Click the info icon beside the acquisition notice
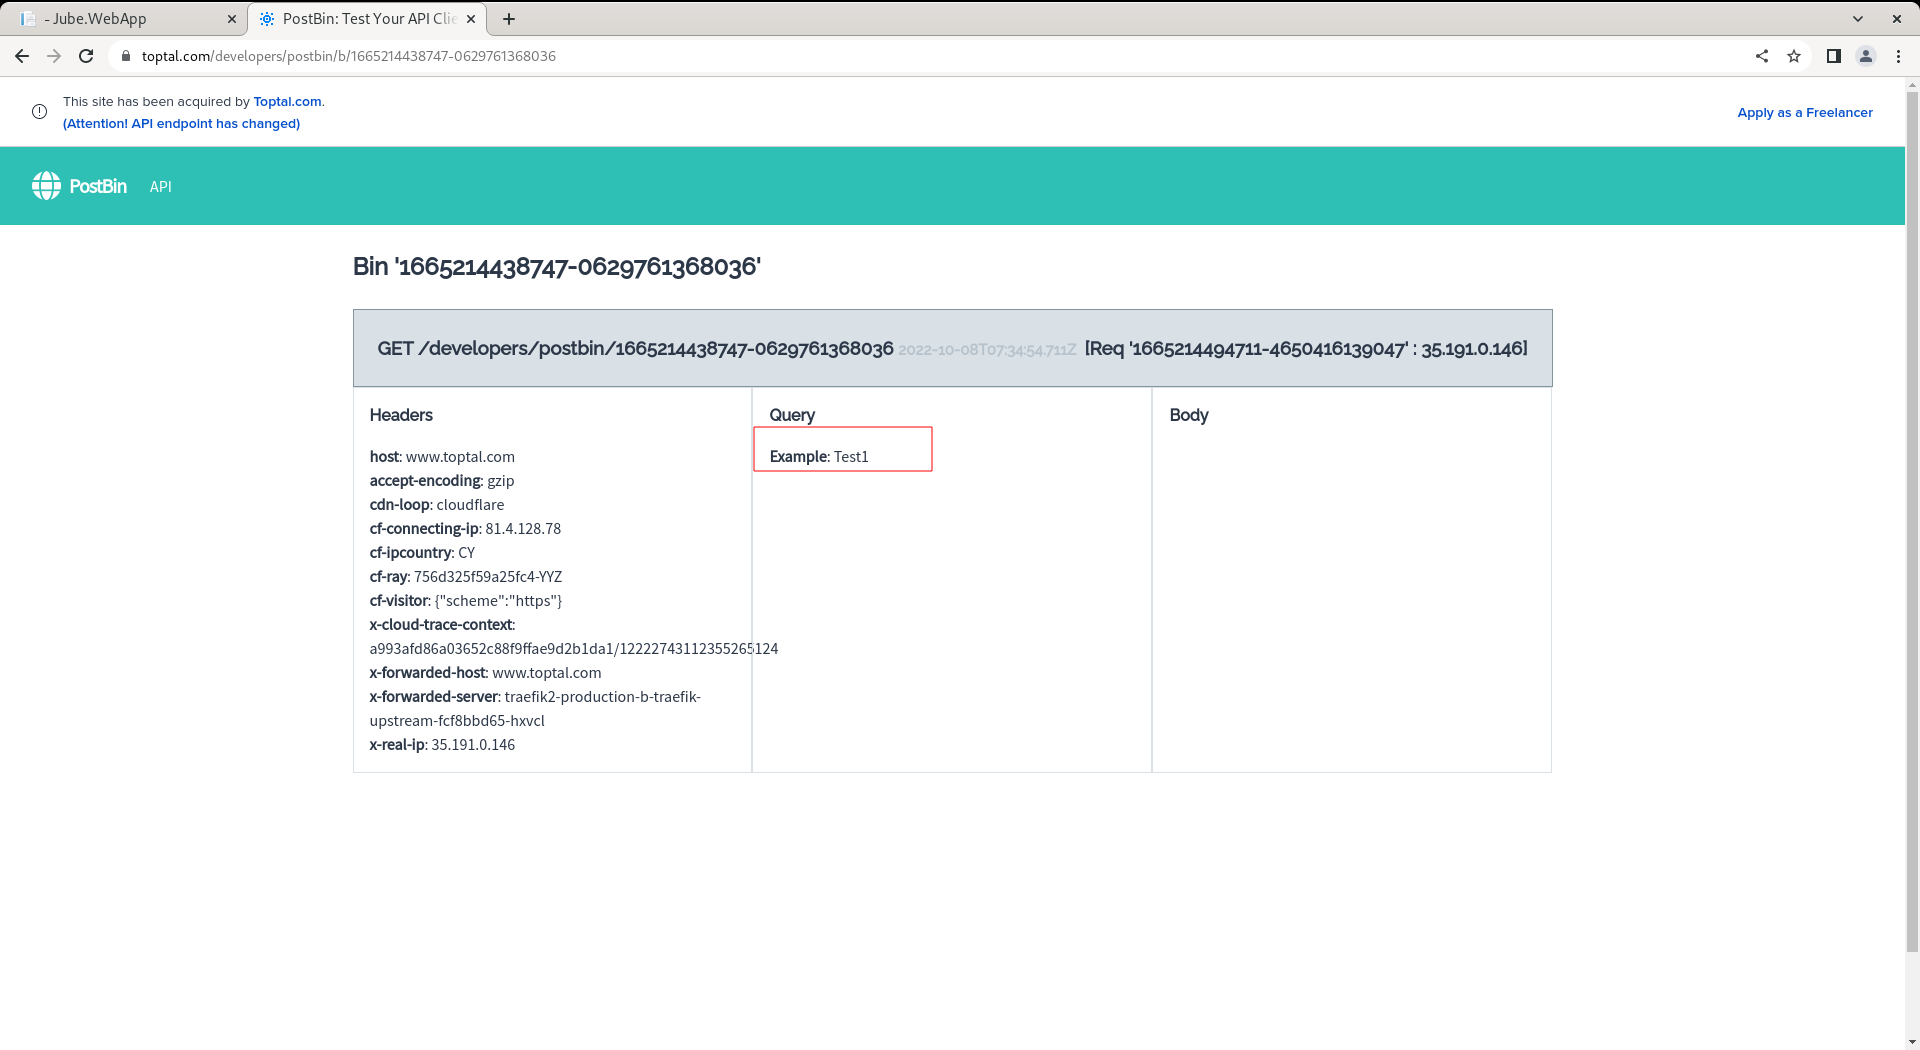The image size is (1920, 1050). coord(39,112)
